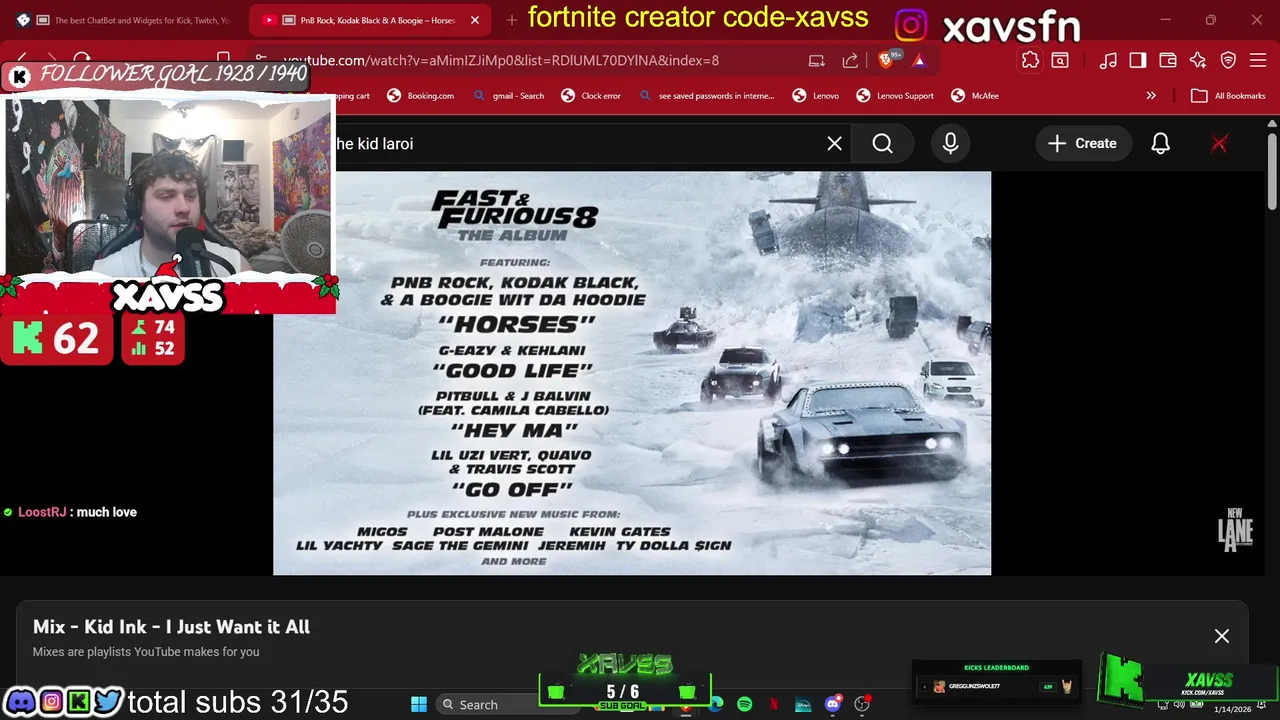The height and width of the screenshot is (720, 1280).
Task: Click the share page icon in address bar
Action: pos(850,60)
